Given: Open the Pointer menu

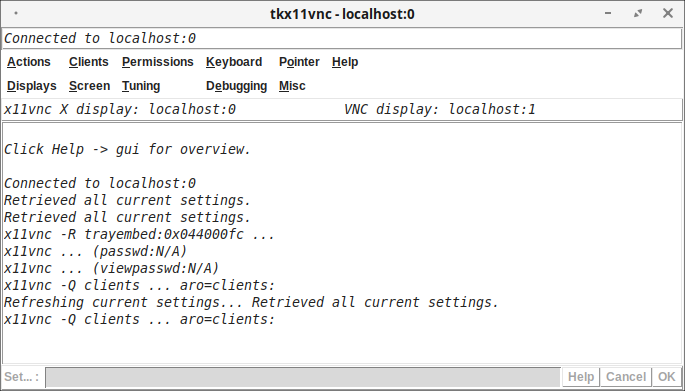Looking at the screenshot, I should (299, 62).
